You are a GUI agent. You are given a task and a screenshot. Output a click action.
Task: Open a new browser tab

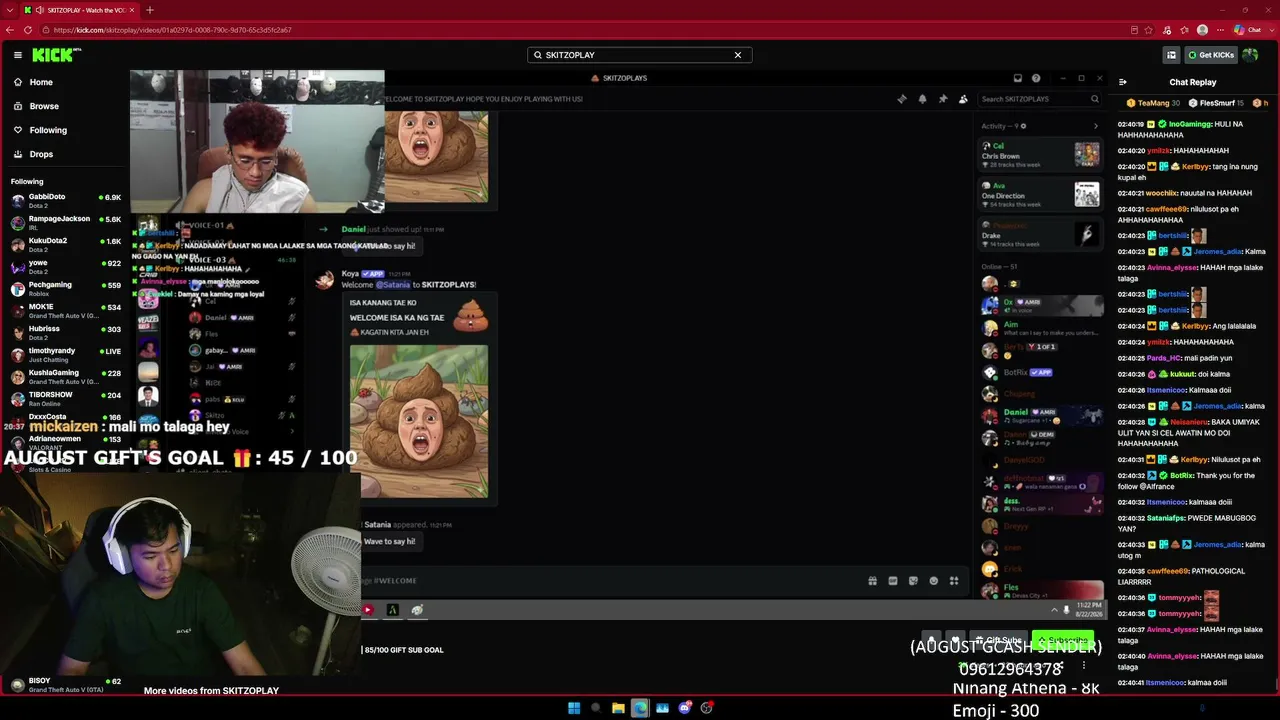click(x=149, y=10)
